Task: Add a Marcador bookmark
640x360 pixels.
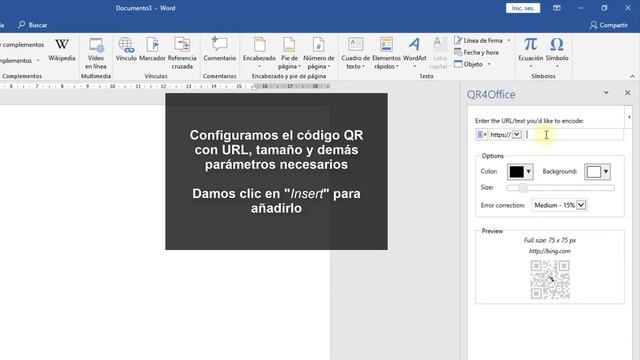Action: point(152,50)
